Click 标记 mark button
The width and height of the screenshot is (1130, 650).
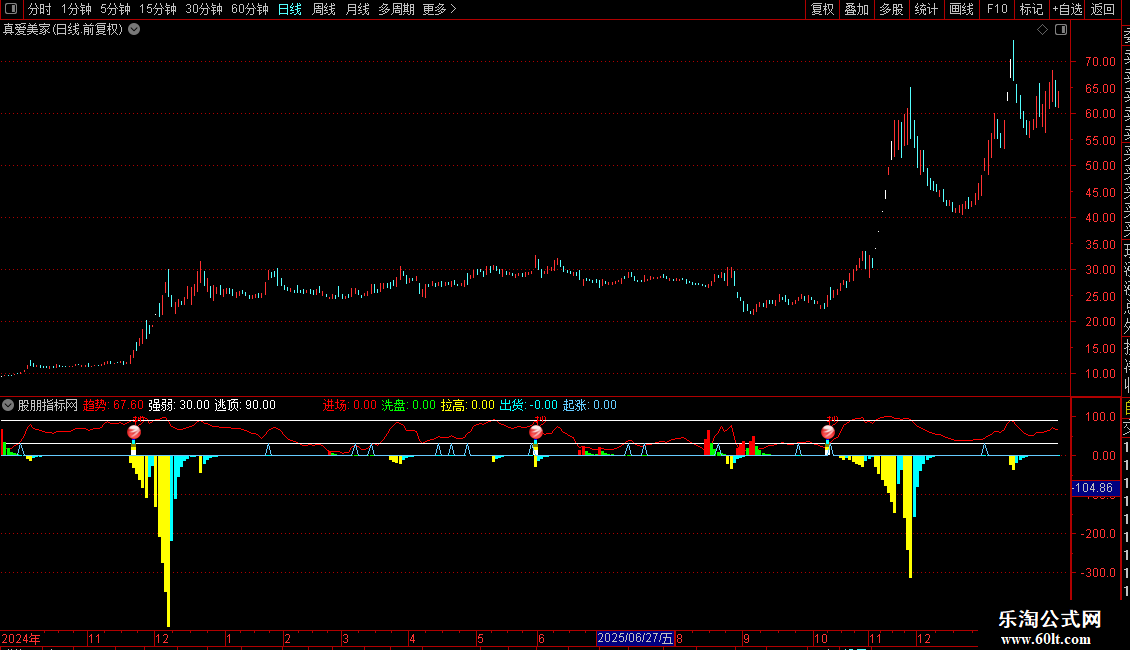coord(1031,9)
